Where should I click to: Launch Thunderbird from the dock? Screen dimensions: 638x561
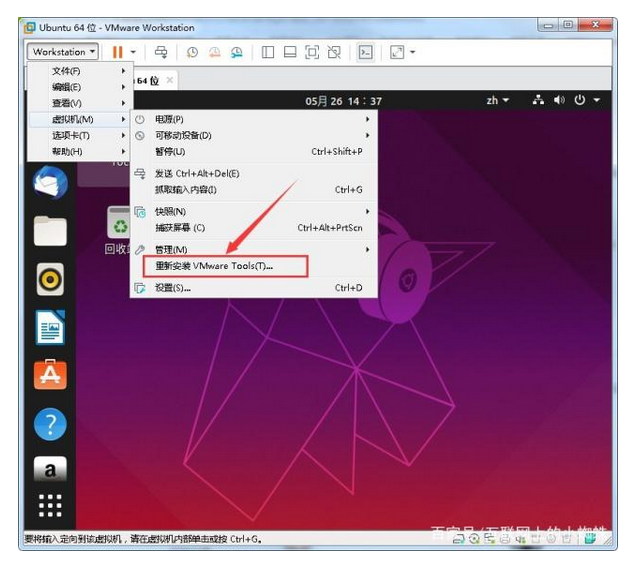tap(50, 183)
